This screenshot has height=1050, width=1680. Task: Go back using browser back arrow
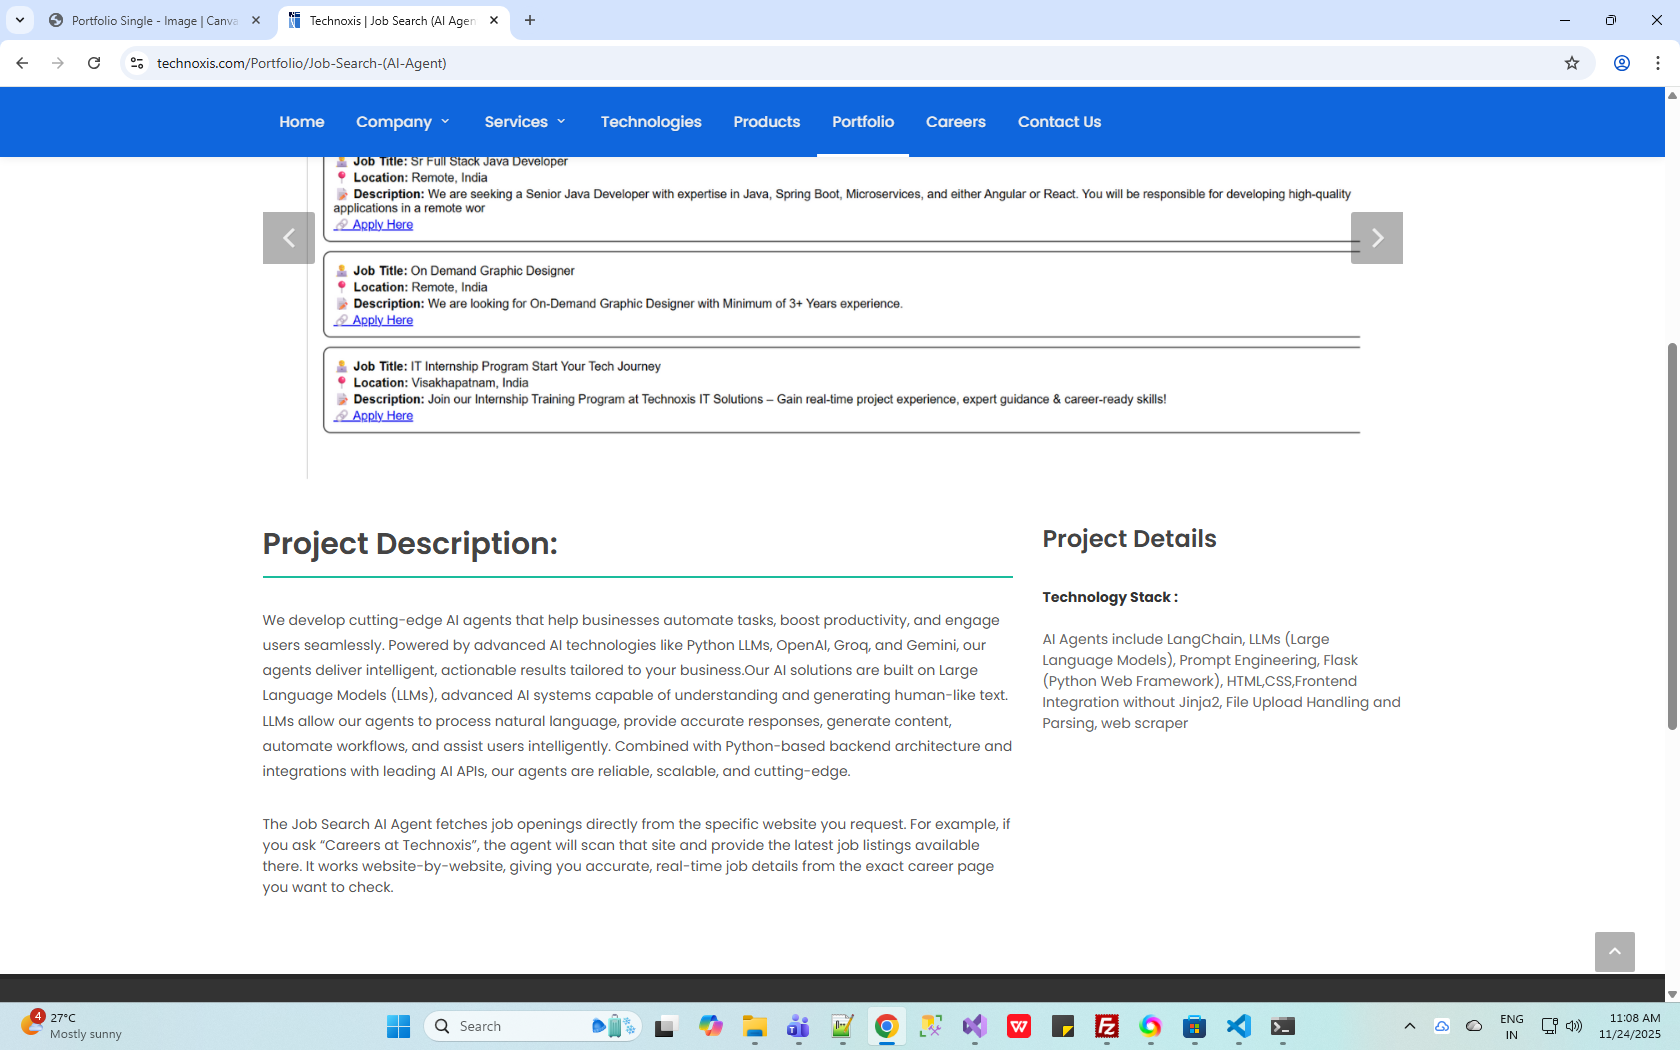pyautogui.click(x=22, y=63)
